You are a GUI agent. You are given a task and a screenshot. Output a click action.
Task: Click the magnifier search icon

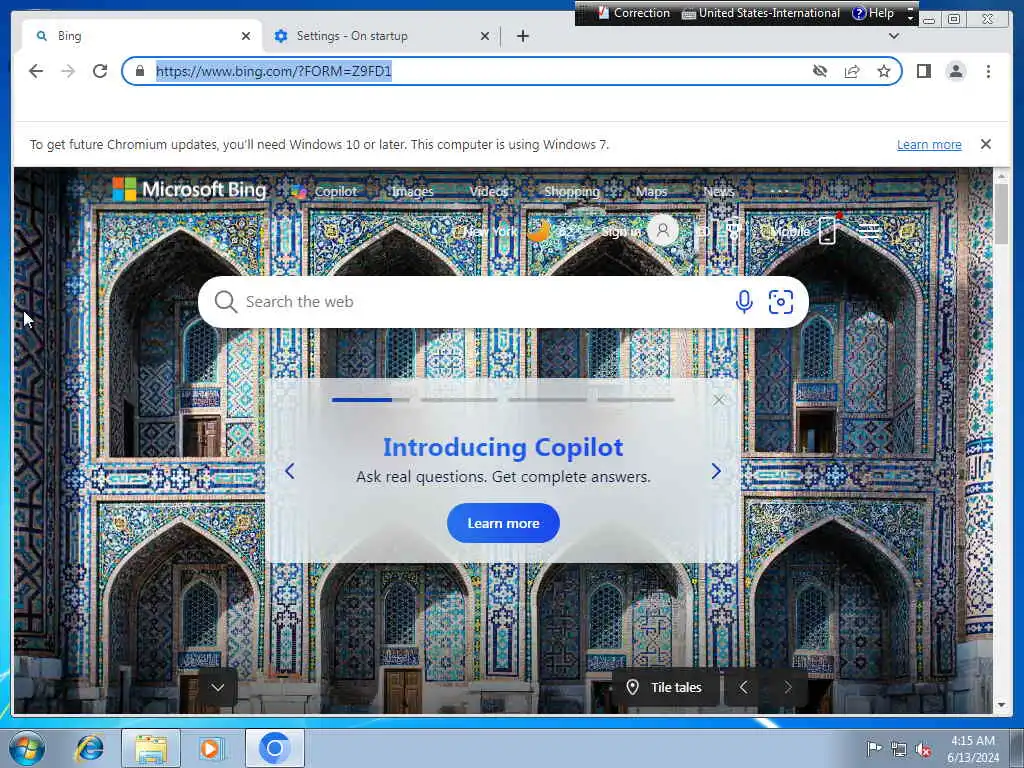pyautogui.click(x=225, y=302)
